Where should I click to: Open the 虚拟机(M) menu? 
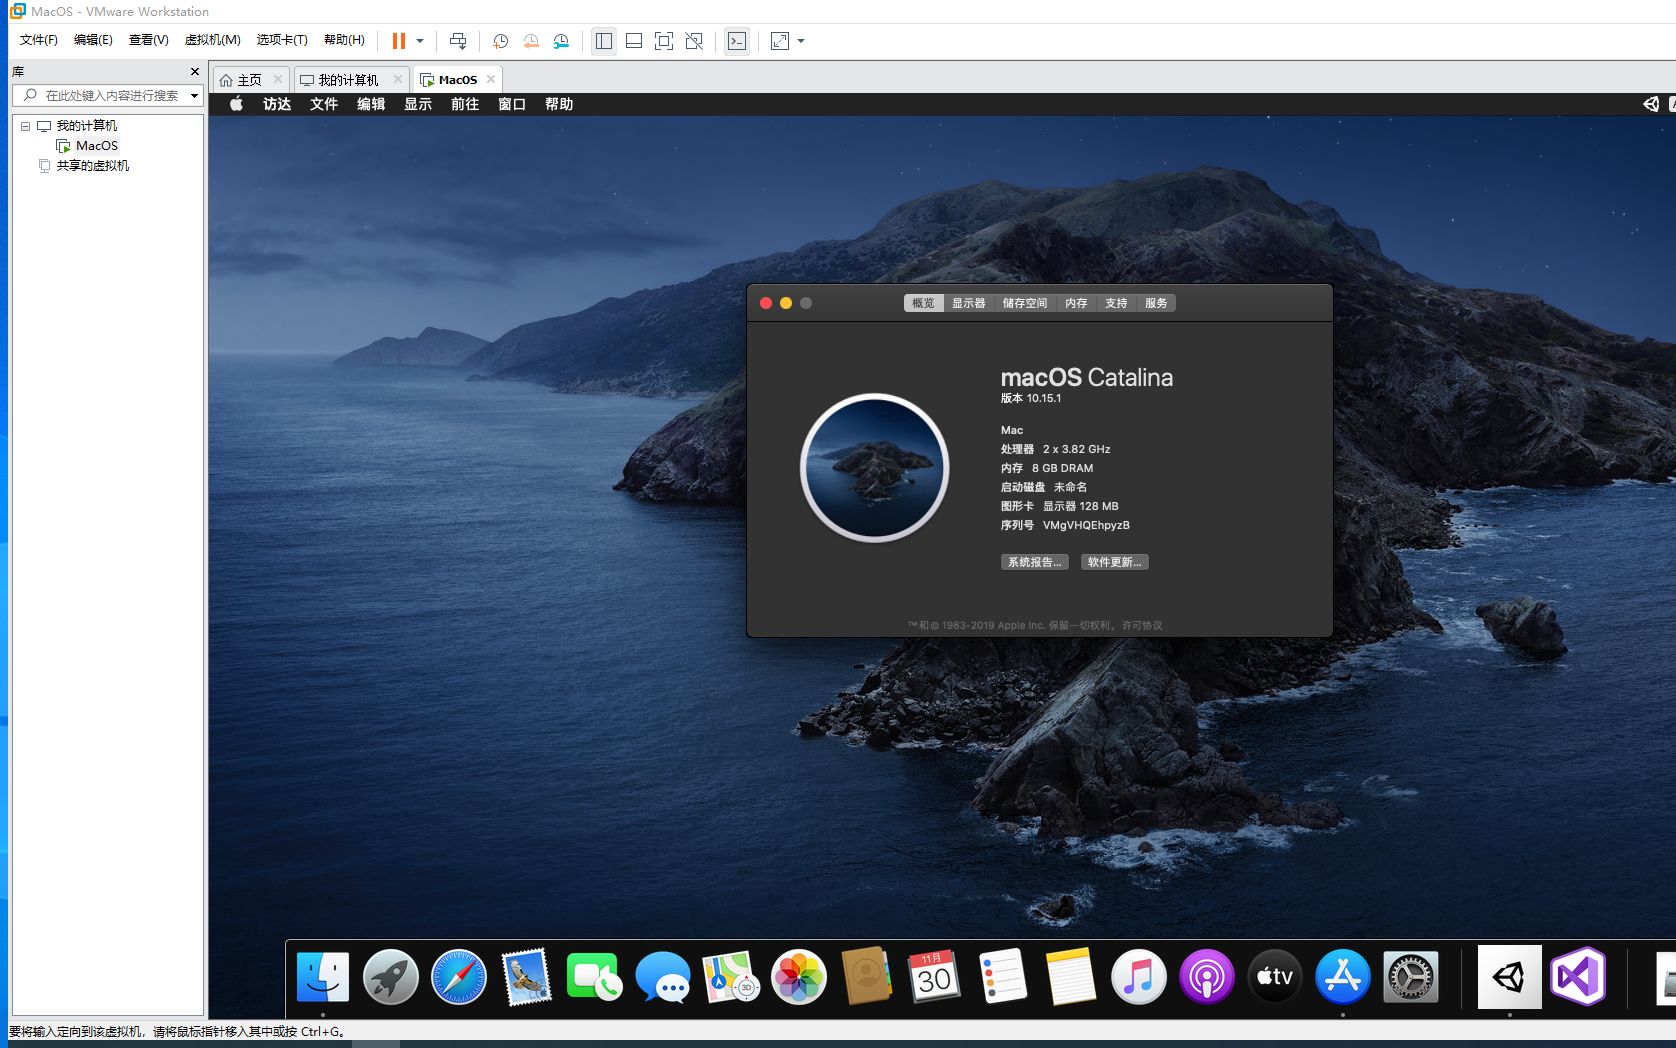pos(211,40)
